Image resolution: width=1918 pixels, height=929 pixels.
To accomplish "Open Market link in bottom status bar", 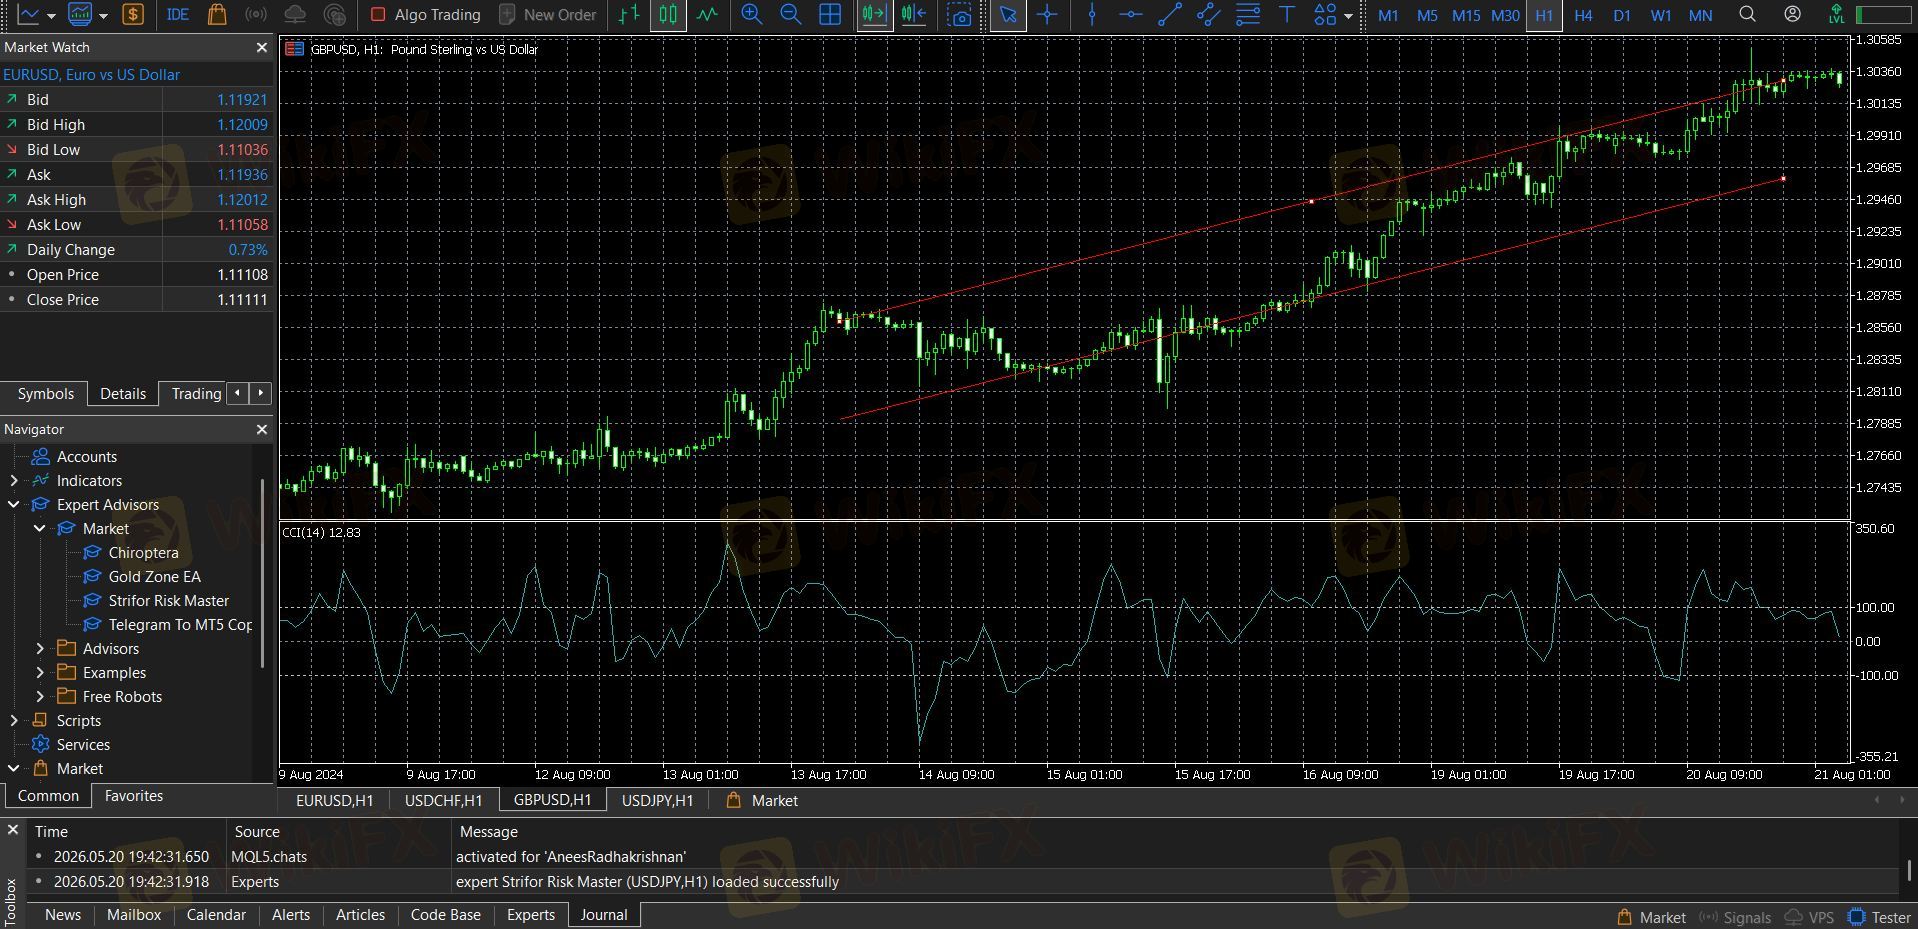I will tap(1651, 917).
